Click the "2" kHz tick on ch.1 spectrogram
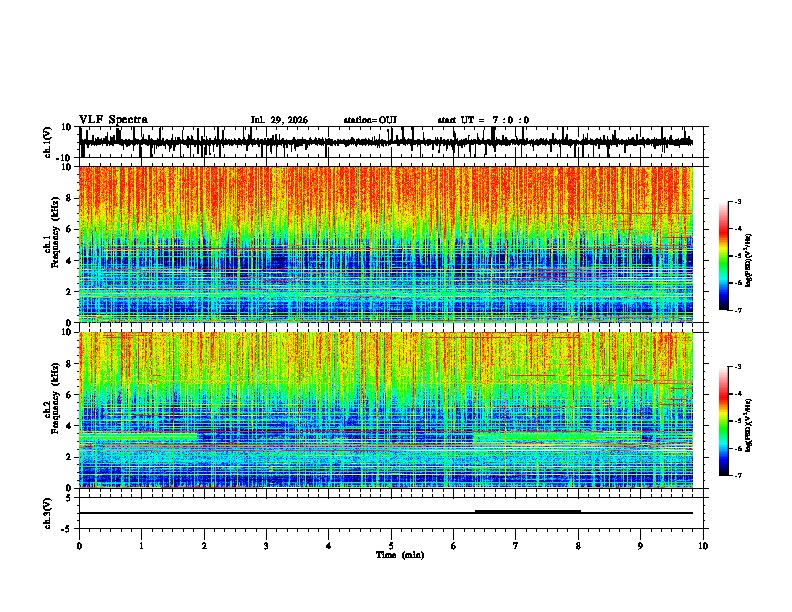The height and width of the screenshot is (612, 792). (x=69, y=292)
